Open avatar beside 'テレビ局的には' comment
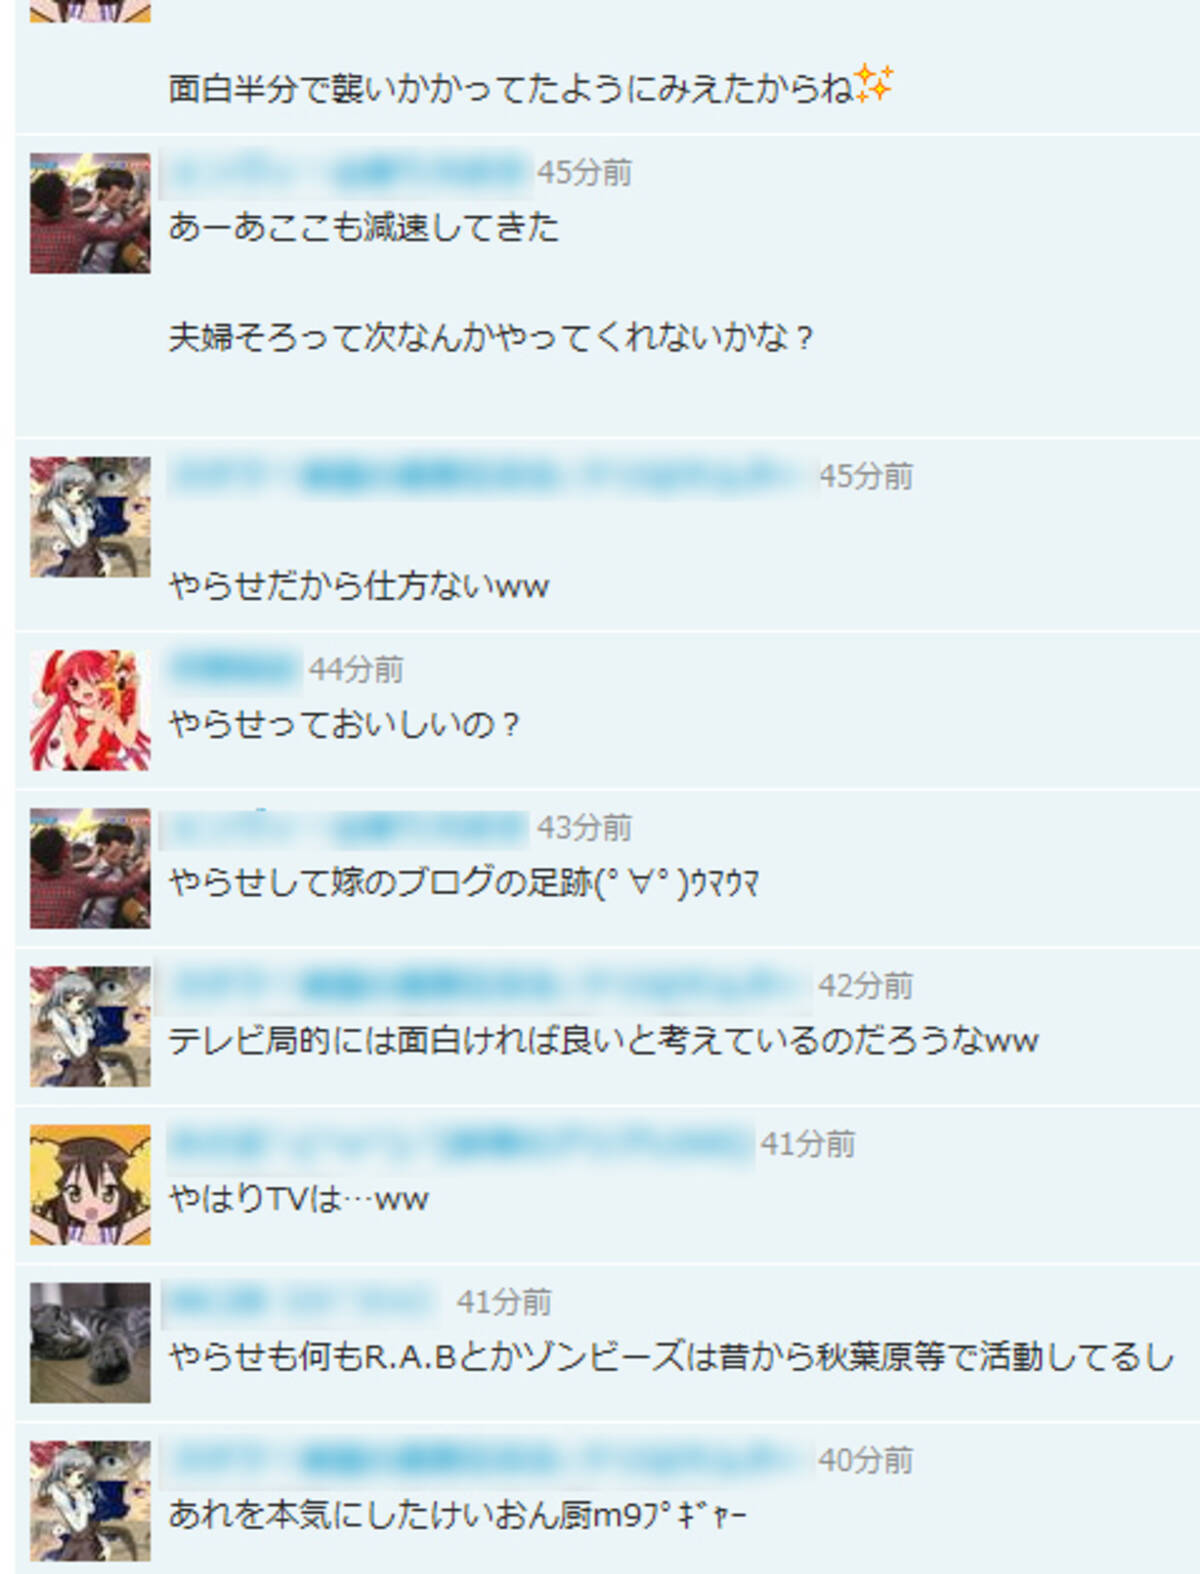 pos(90,1026)
